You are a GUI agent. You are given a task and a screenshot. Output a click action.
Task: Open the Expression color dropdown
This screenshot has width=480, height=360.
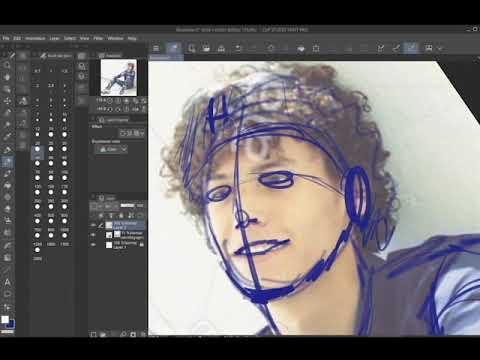pyautogui.click(x=111, y=149)
